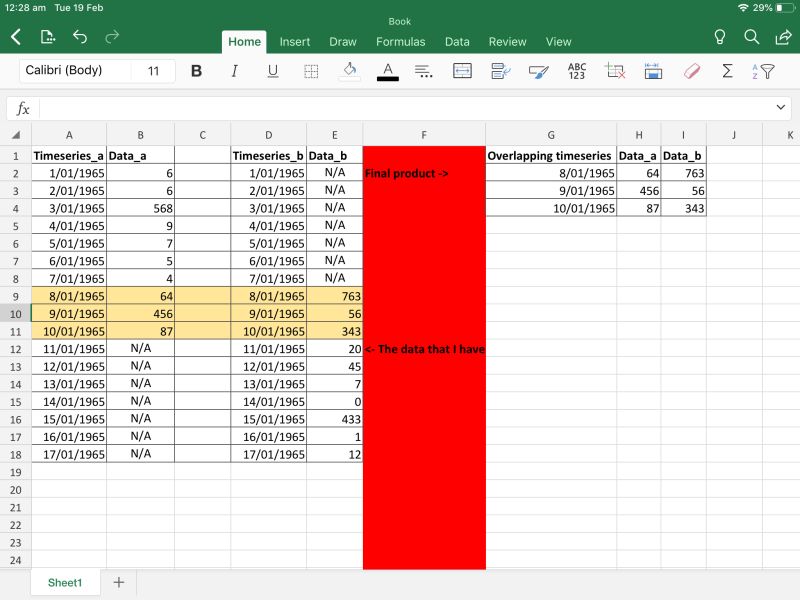800x600 pixels.
Task: Toggle bold formatting
Action: [197, 70]
